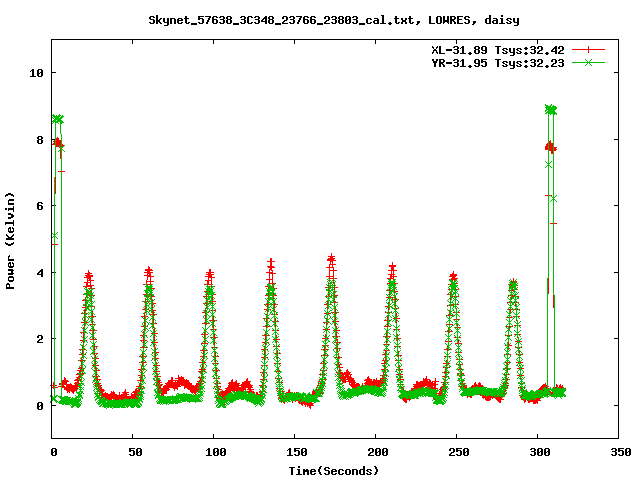Click the top of the green calibration spike near 305 seconds
Image resolution: width=640 pixels, height=480 pixels.
pos(550,109)
